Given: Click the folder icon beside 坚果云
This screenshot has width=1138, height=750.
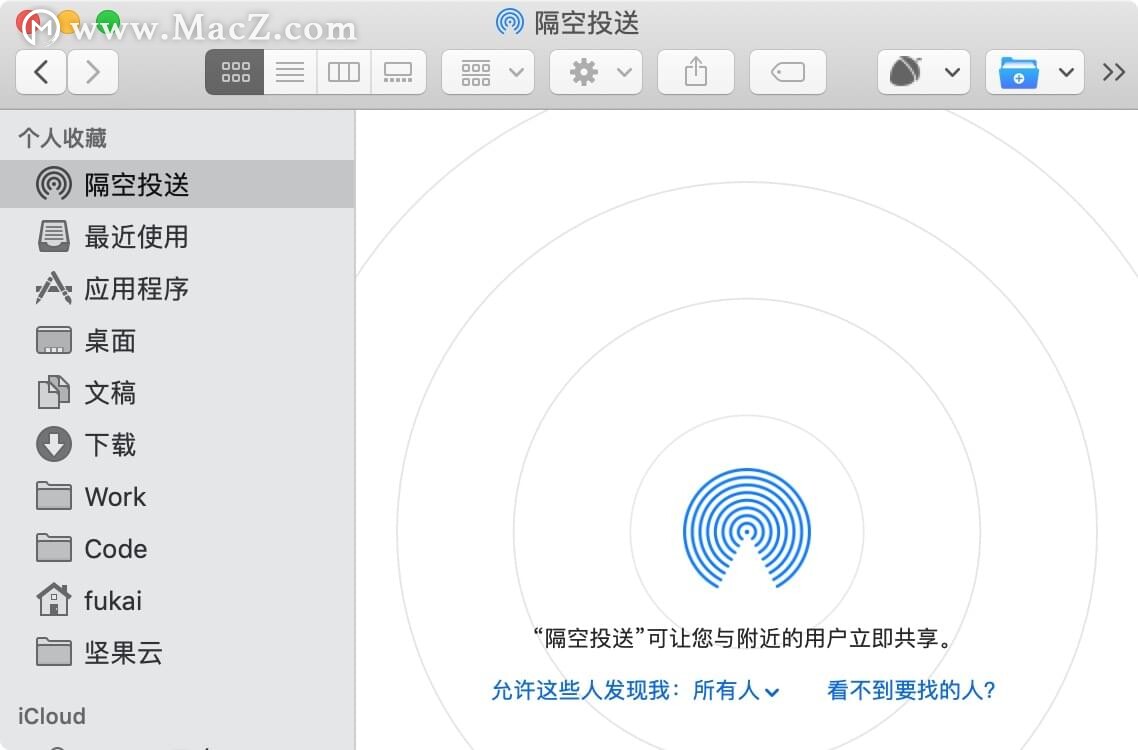Looking at the screenshot, I should (54, 652).
